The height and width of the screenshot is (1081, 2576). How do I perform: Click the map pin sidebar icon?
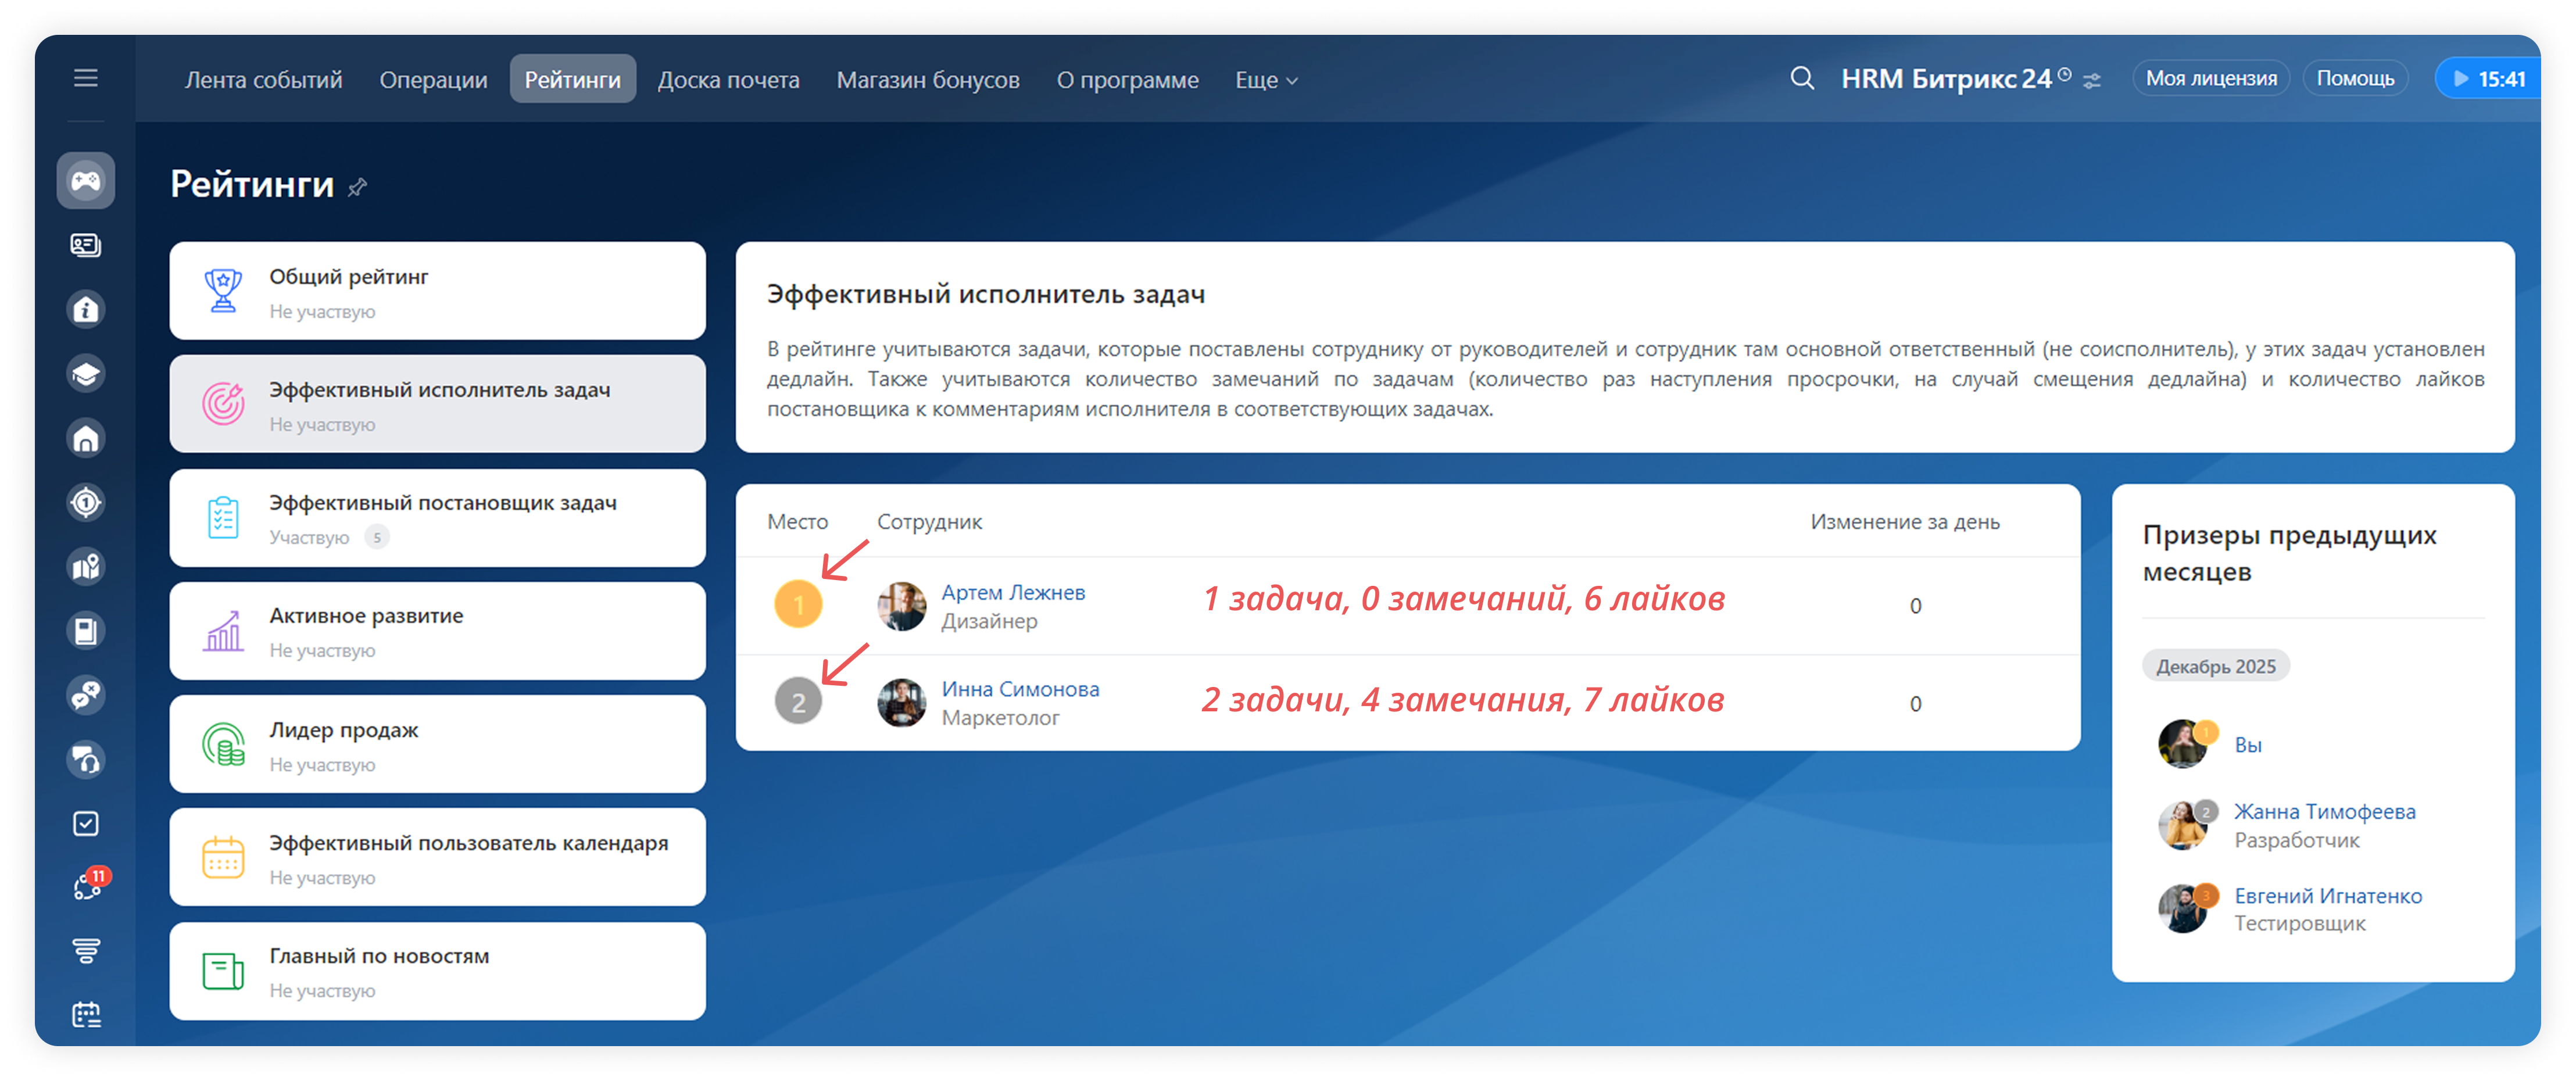click(86, 567)
